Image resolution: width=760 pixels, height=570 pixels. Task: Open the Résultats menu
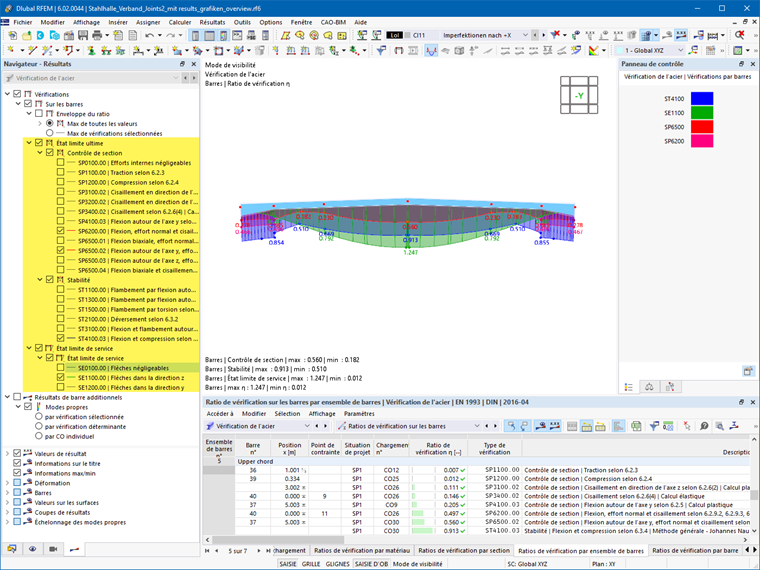tap(211, 21)
